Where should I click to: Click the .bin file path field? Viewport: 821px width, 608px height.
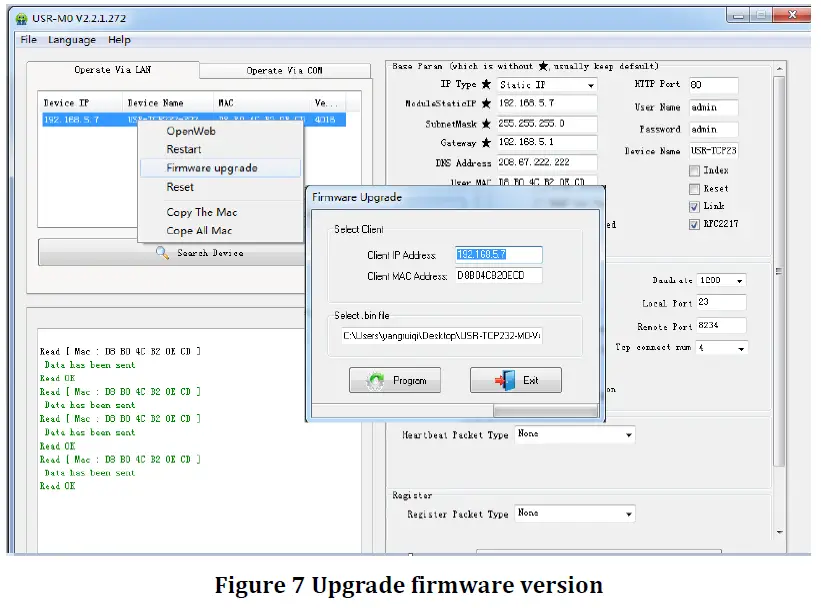tap(442, 336)
